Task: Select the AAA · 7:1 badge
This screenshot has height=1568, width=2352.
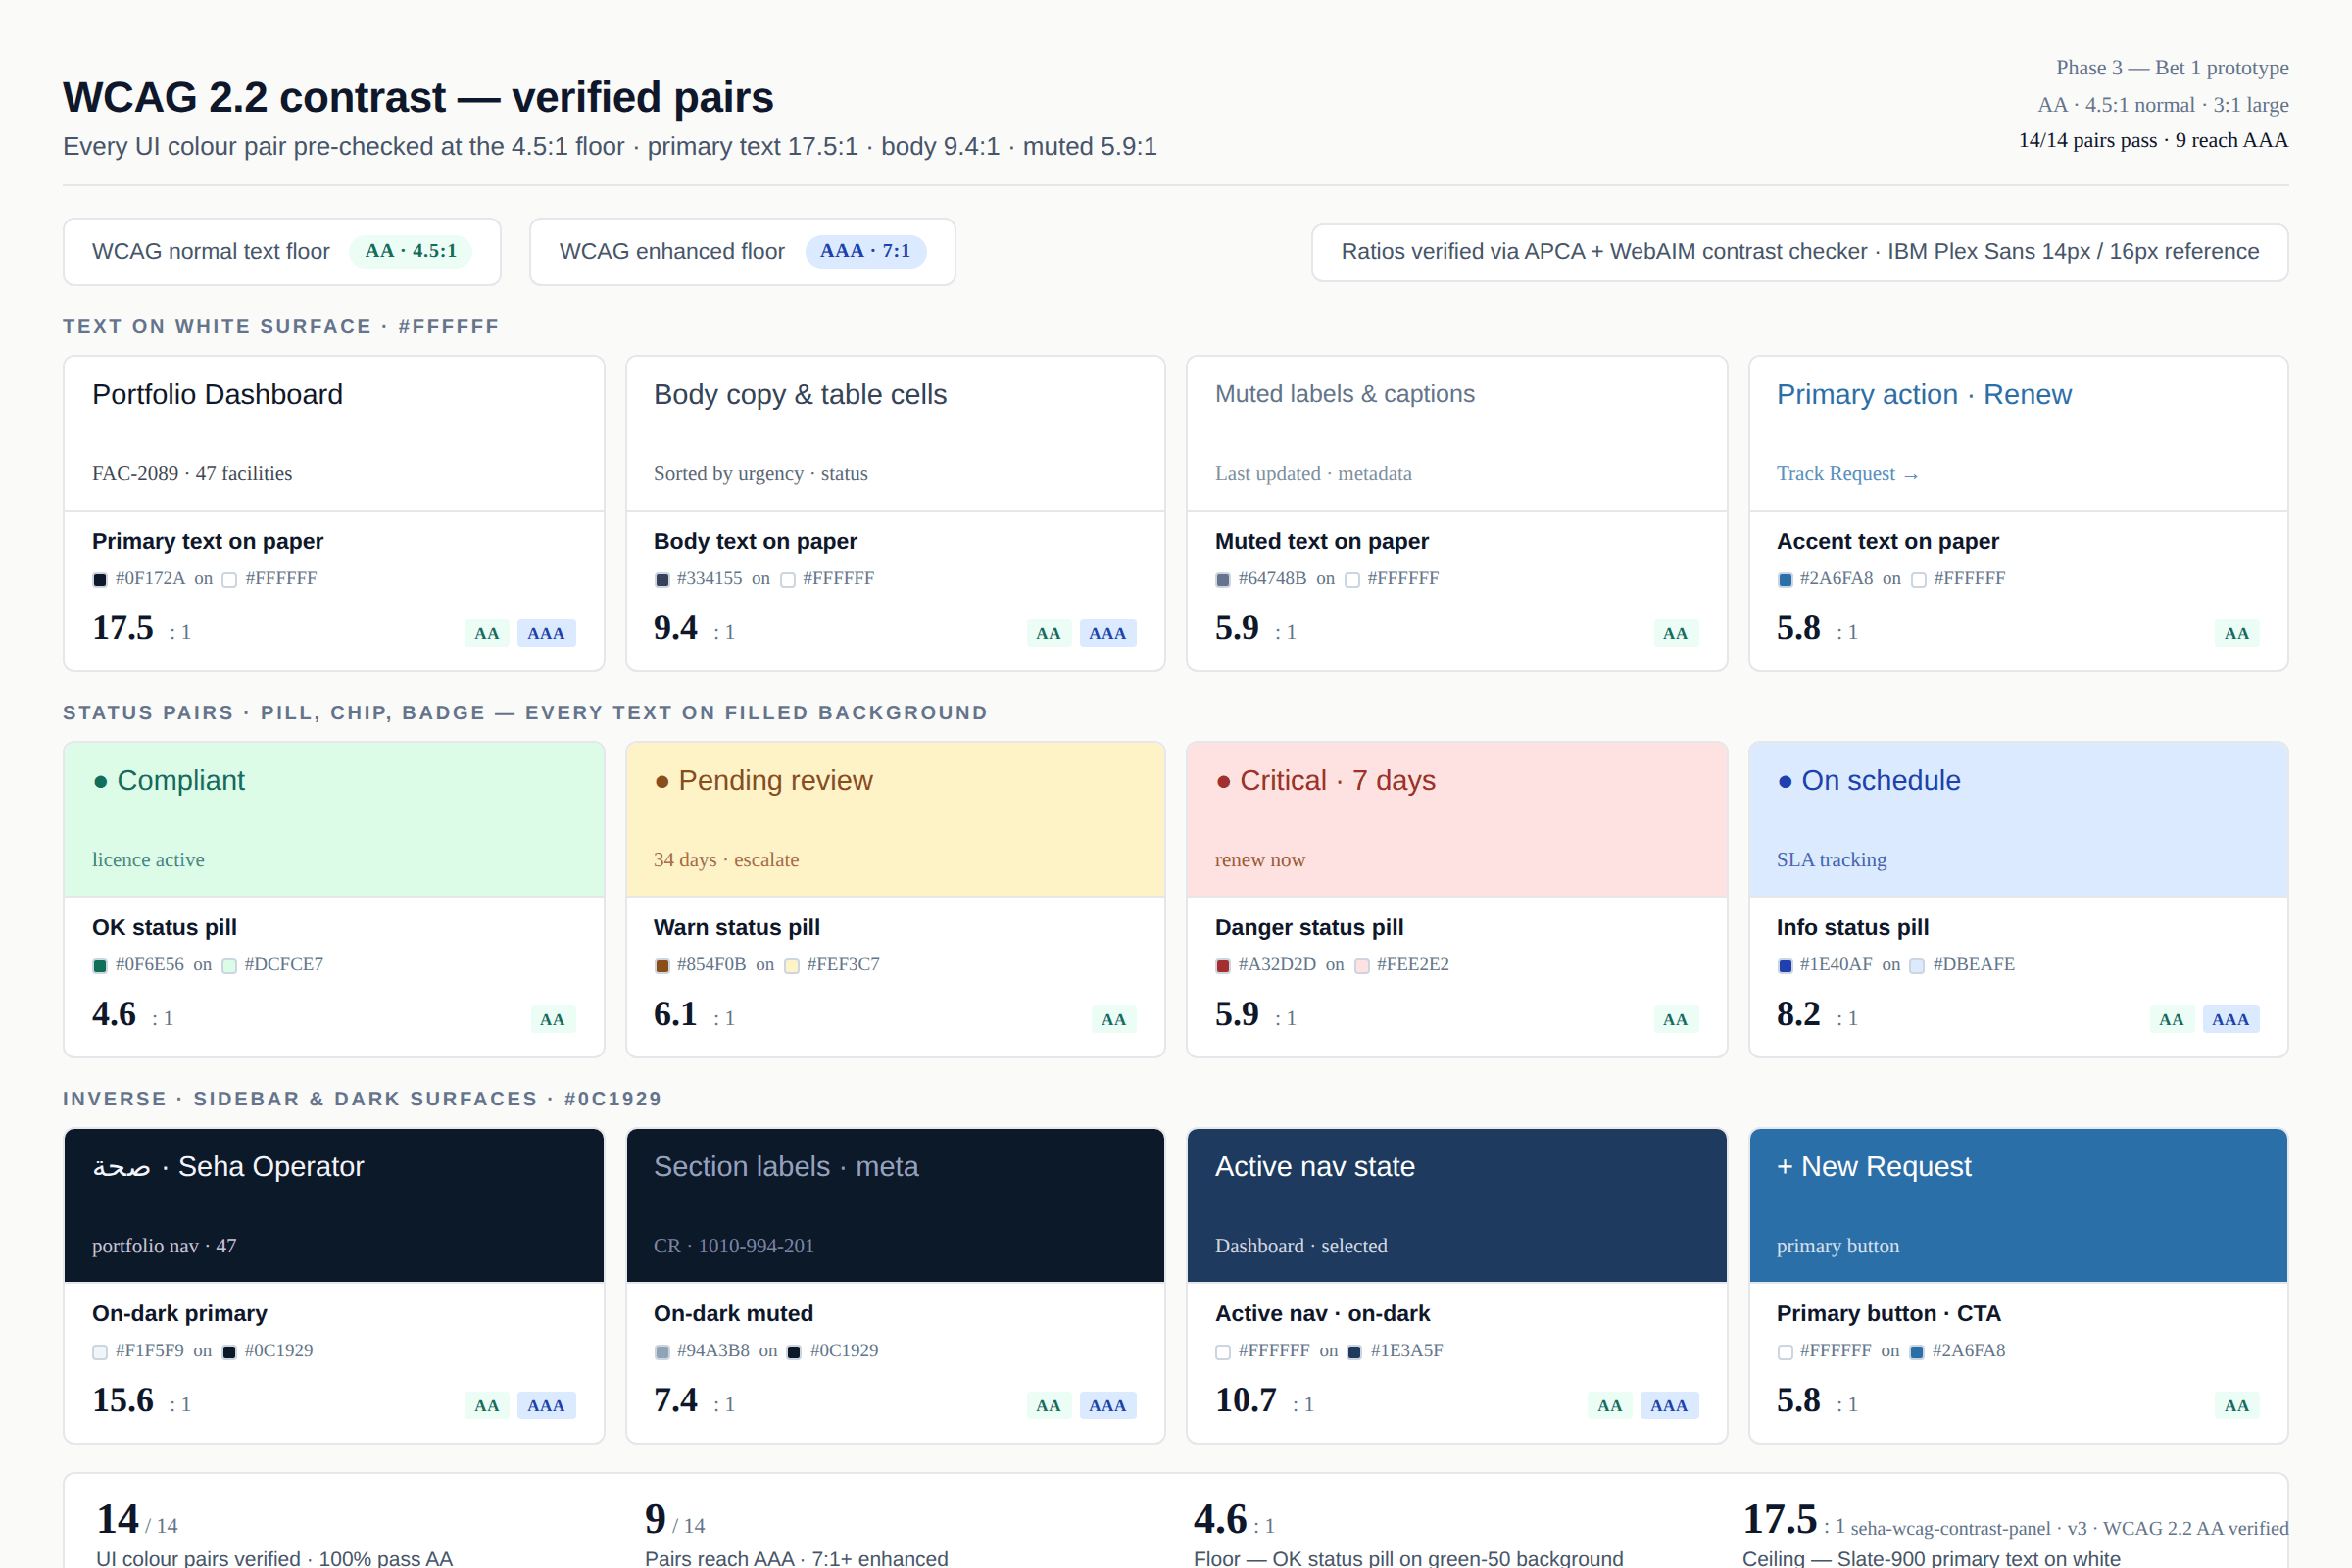Action: [865, 251]
